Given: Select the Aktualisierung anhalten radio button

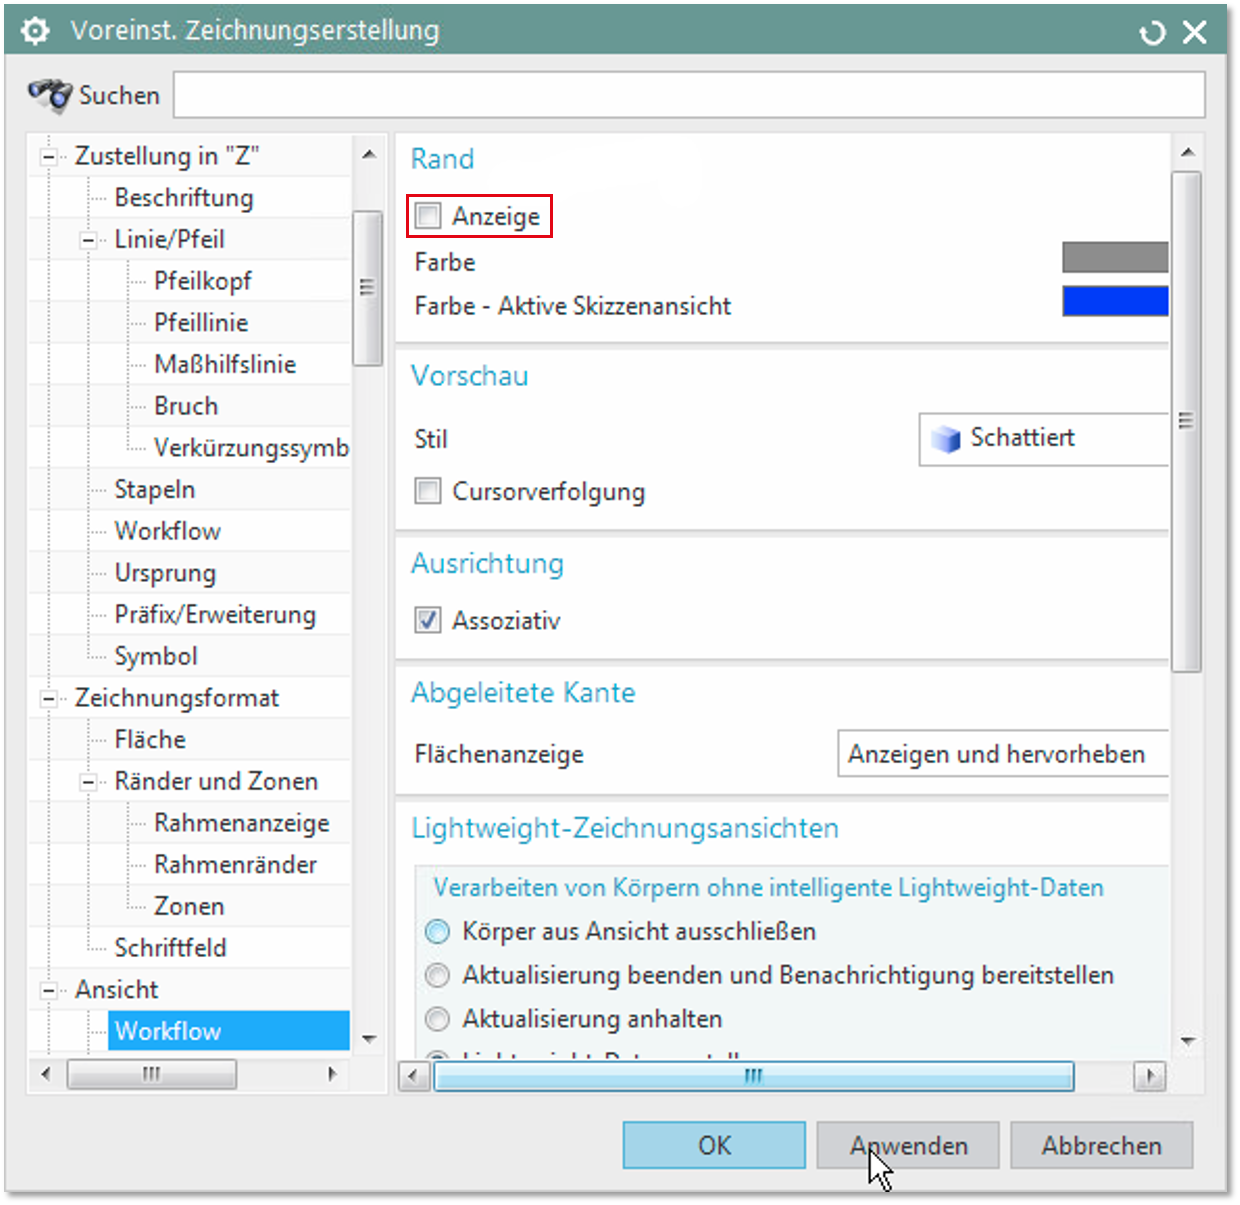Looking at the screenshot, I should 438,1019.
